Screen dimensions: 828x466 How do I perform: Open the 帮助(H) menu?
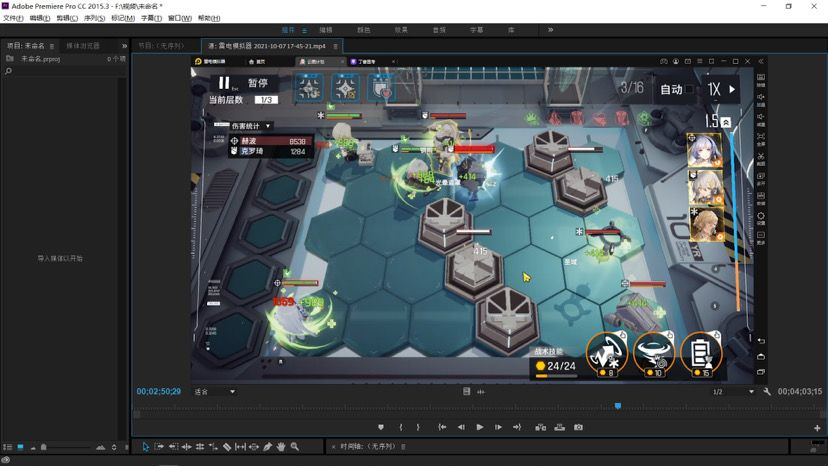[x=209, y=18]
